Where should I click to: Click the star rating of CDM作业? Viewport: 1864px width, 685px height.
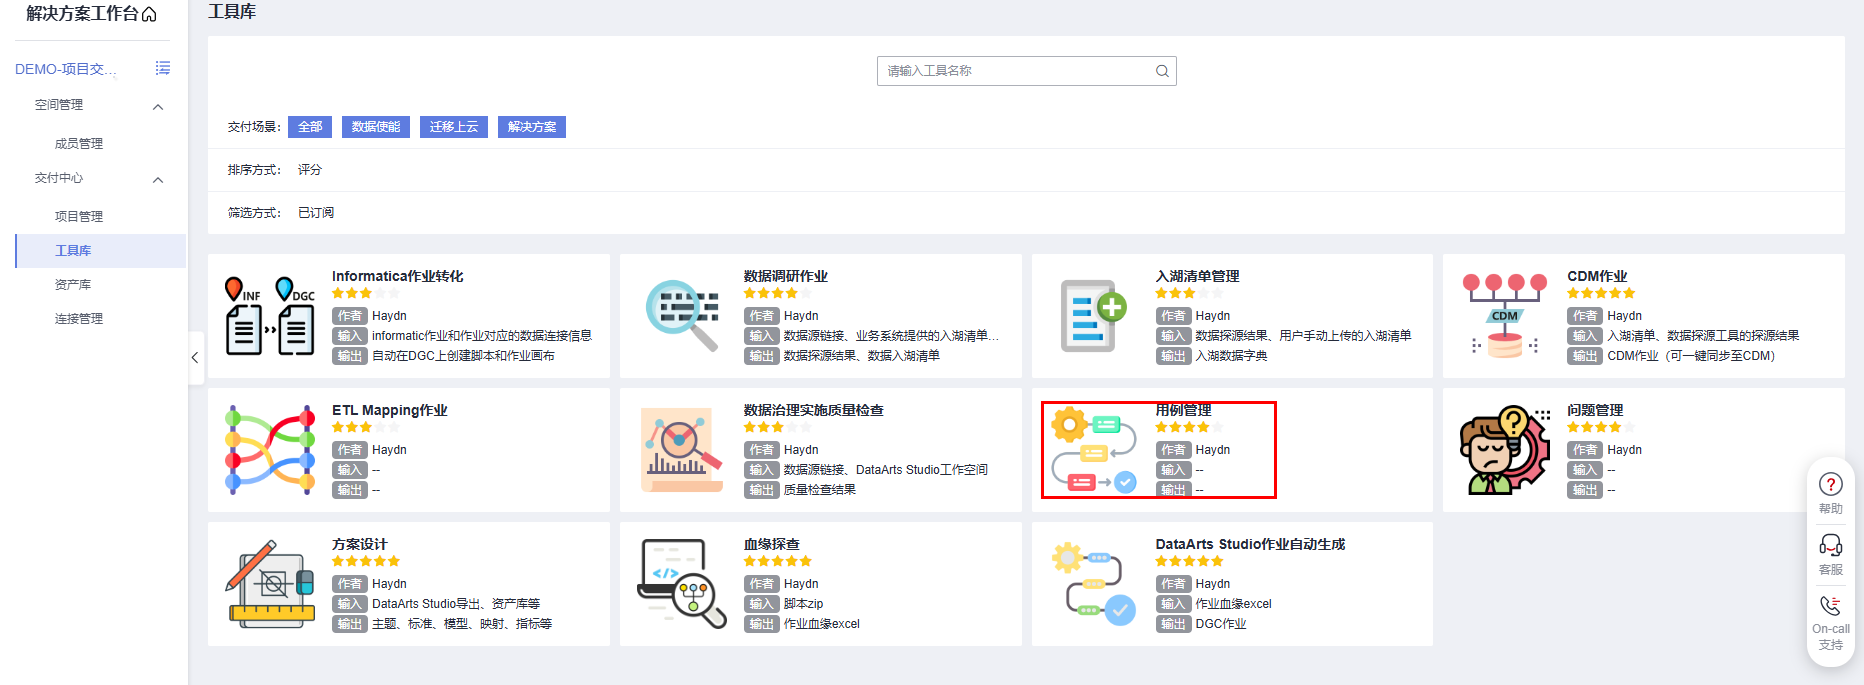1601,293
